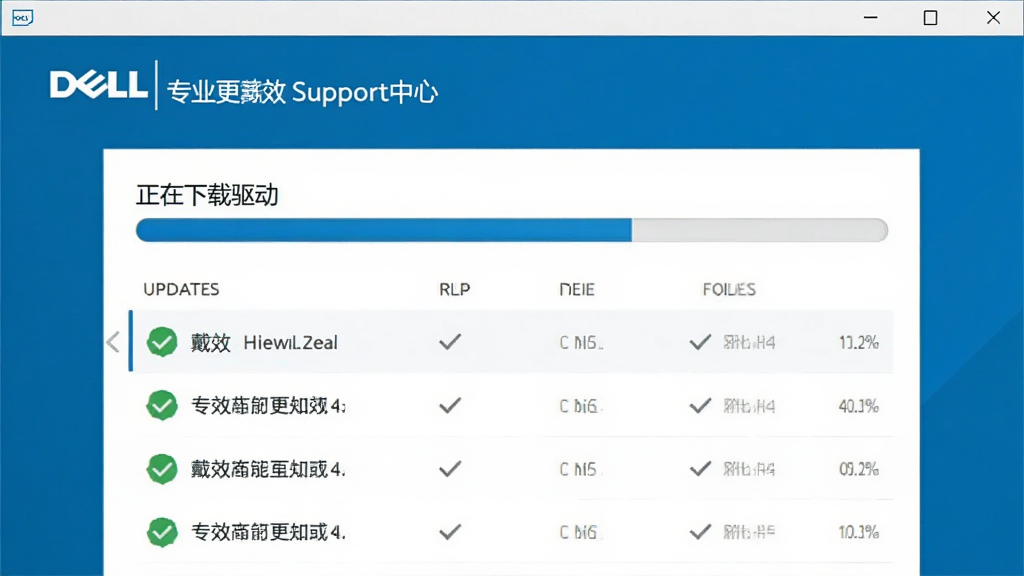Click the Dell logo in header
1024x576 pixels.
pyautogui.click(x=99, y=85)
